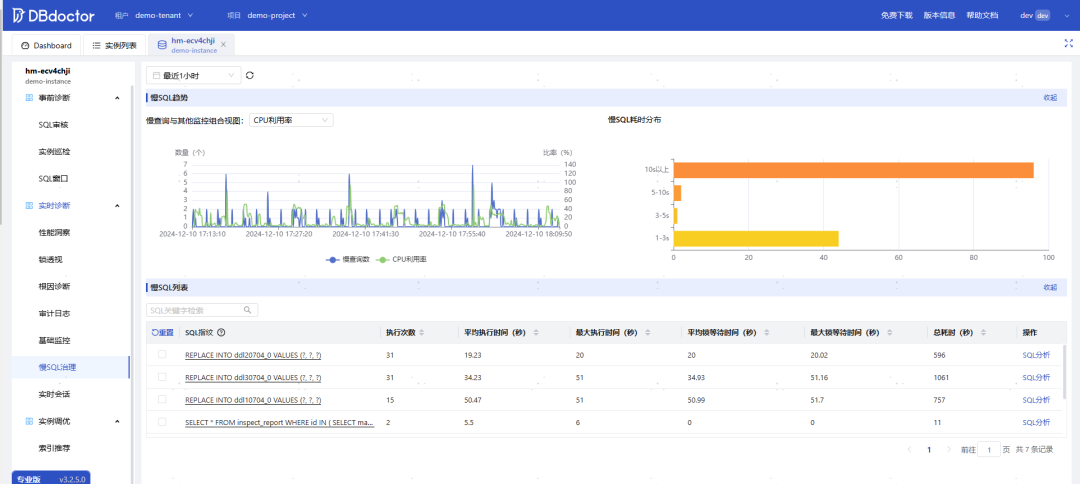This screenshot has width=1080, height=484.
Task: Click the 重置 reset button
Action: pos(163,333)
